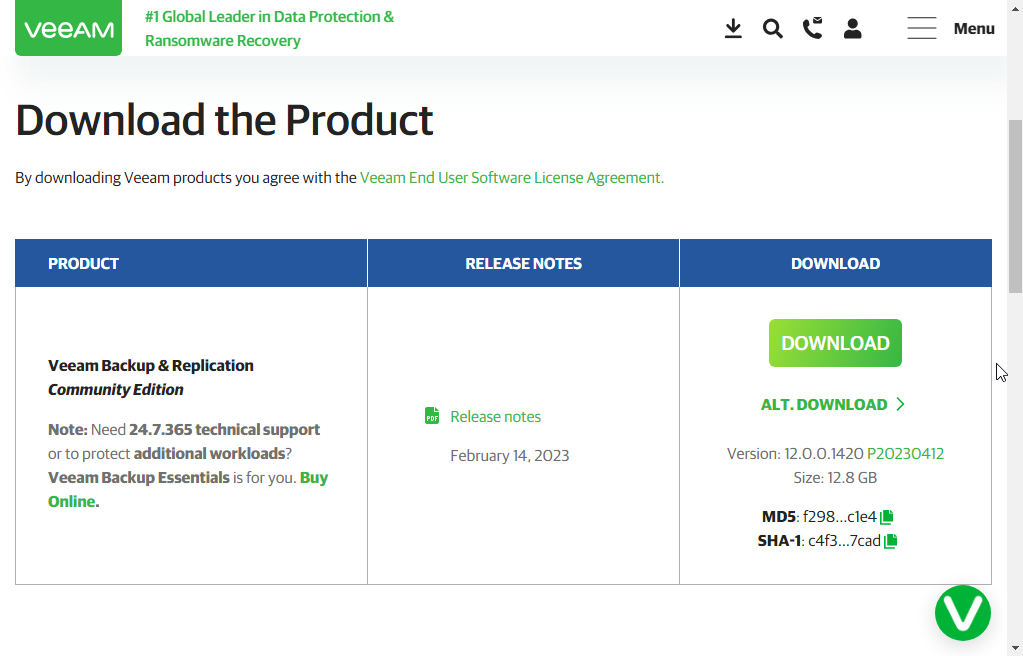Click the PDF icon beside Release notes

click(x=432, y=416)
